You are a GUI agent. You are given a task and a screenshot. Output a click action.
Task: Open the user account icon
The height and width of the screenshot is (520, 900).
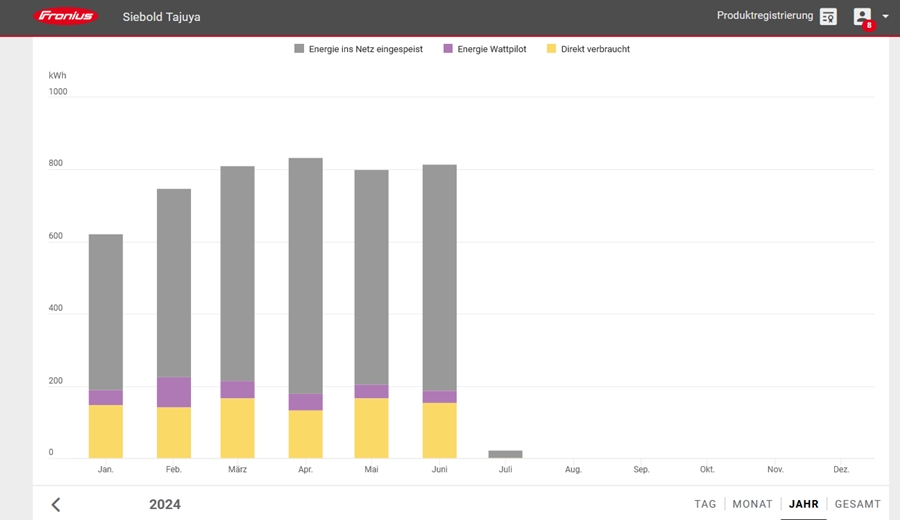(861, 16)
